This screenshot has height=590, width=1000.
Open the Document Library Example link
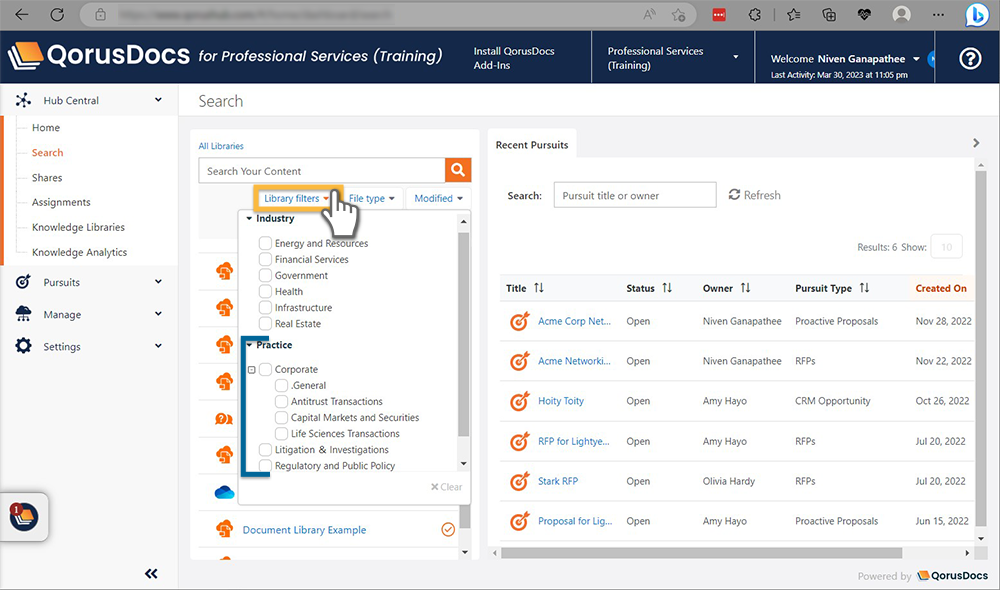click(304, 530)
